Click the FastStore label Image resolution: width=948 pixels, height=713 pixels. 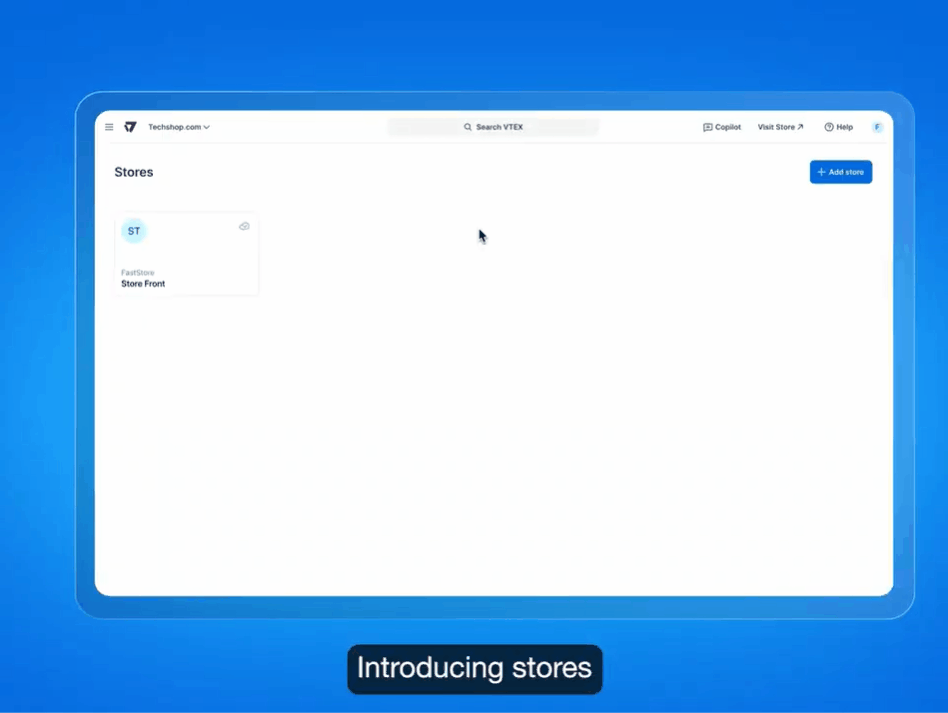point(138,273)
